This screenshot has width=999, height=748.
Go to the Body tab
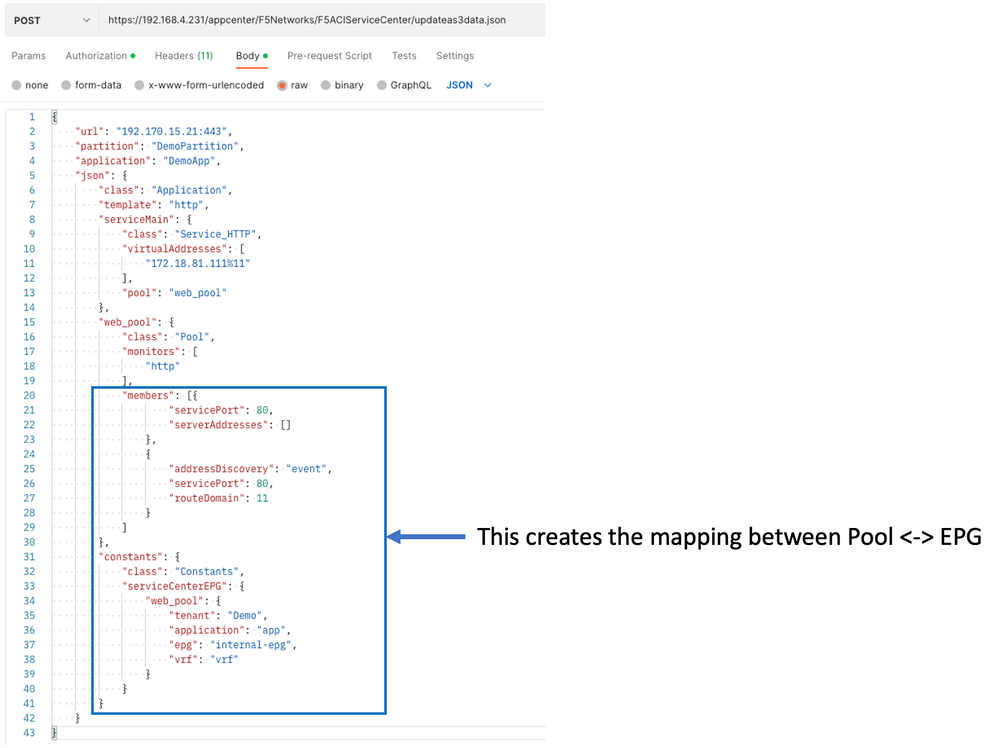247,56
